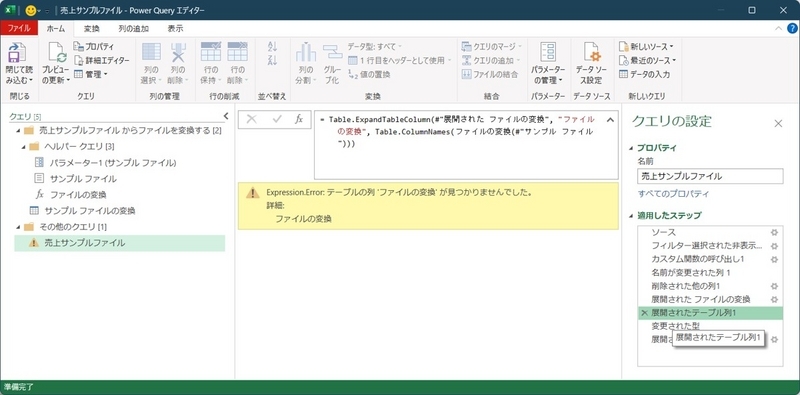Edit the query name field 売上サンプルファイル
This screenshot has width=800, height=395.
click(x=710, y=177)
